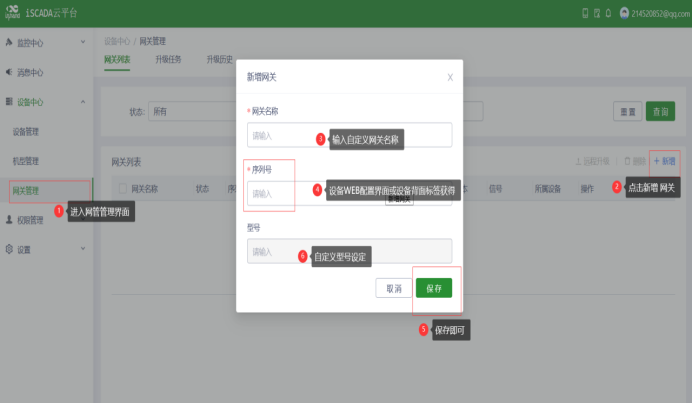692x403 pixels.
Task: Open the notification bell icon
Action: pyautogui.click(x=607, y=13)
